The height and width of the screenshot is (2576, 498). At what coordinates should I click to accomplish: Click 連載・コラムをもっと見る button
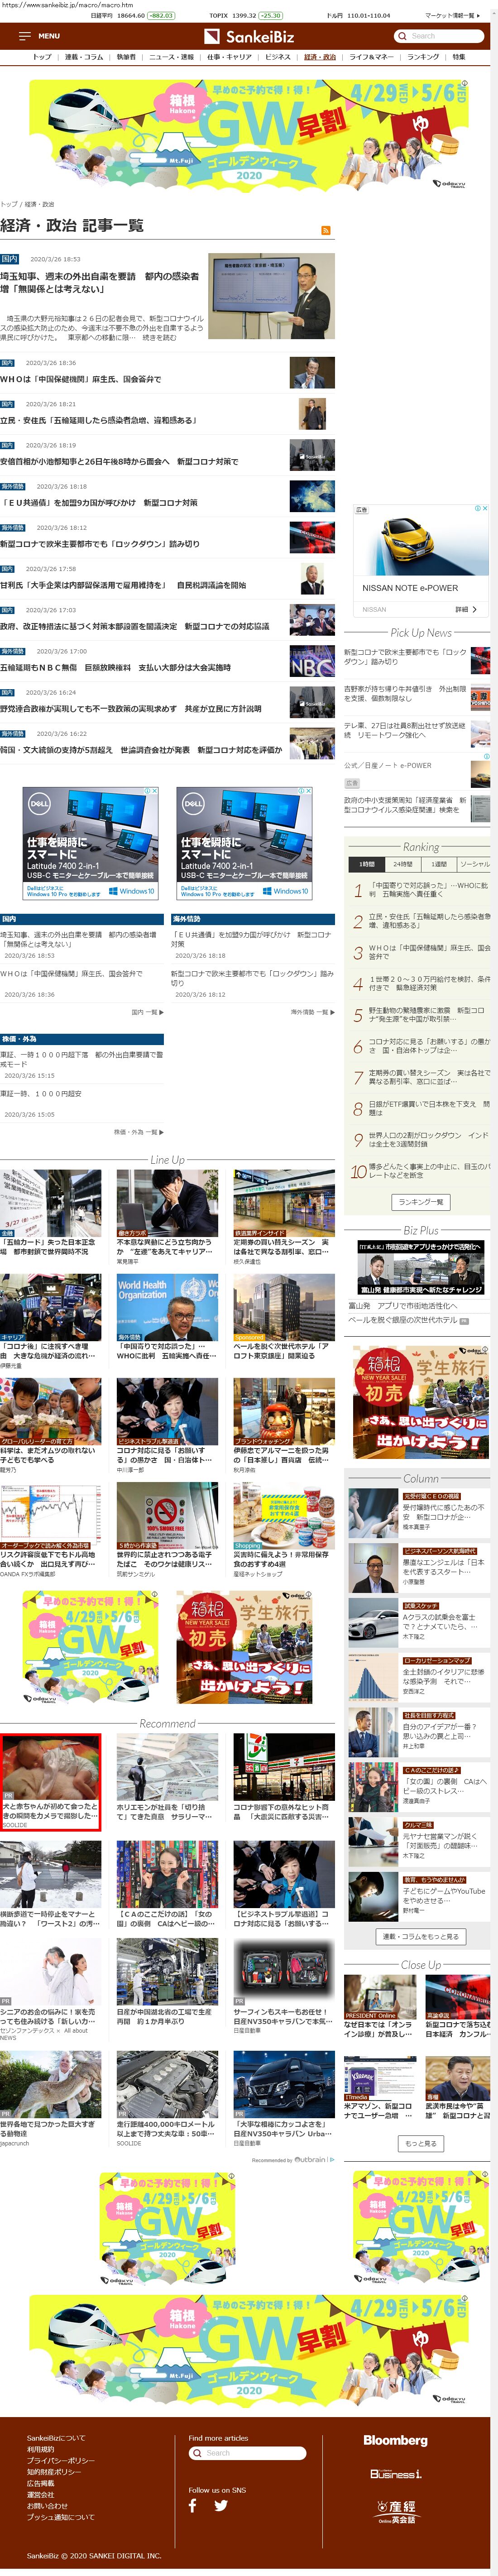(420, 1937)
